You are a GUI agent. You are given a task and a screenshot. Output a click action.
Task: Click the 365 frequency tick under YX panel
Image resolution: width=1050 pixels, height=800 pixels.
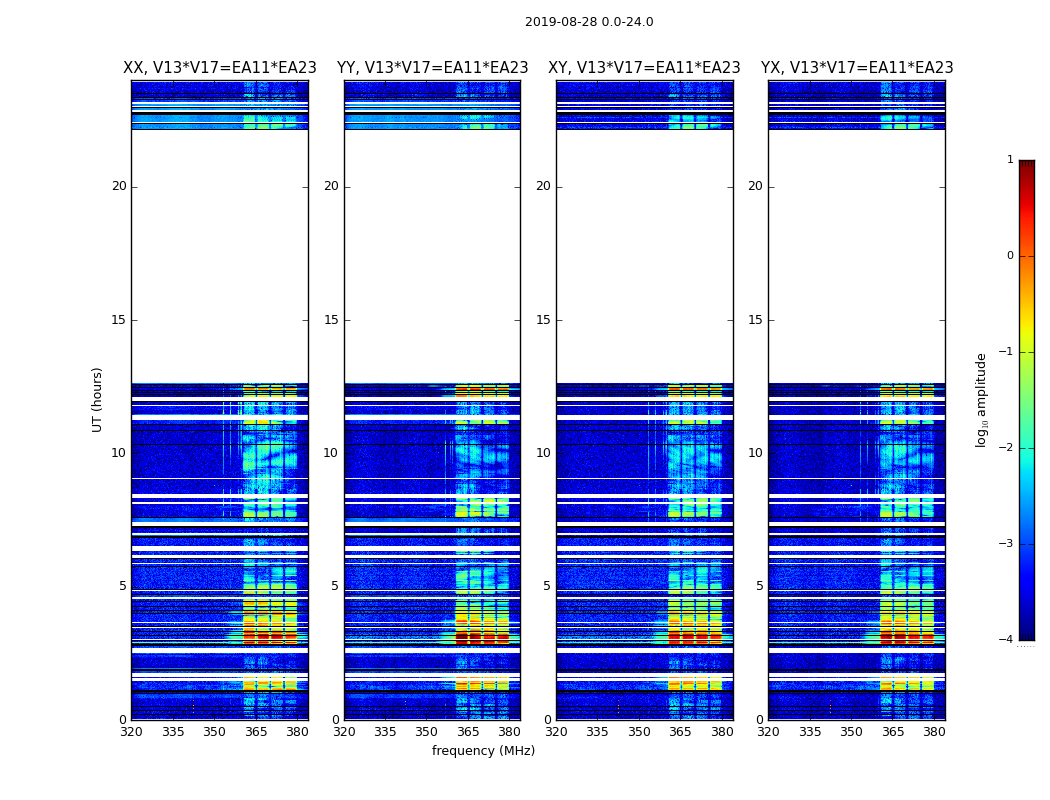893,732
